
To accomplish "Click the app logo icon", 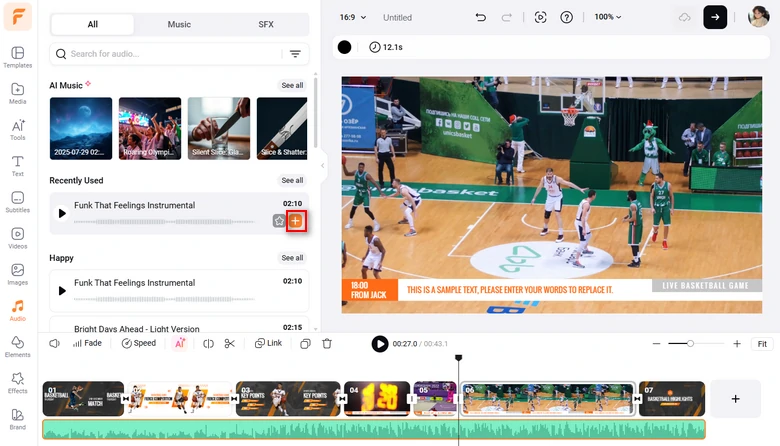I will 18,16.
